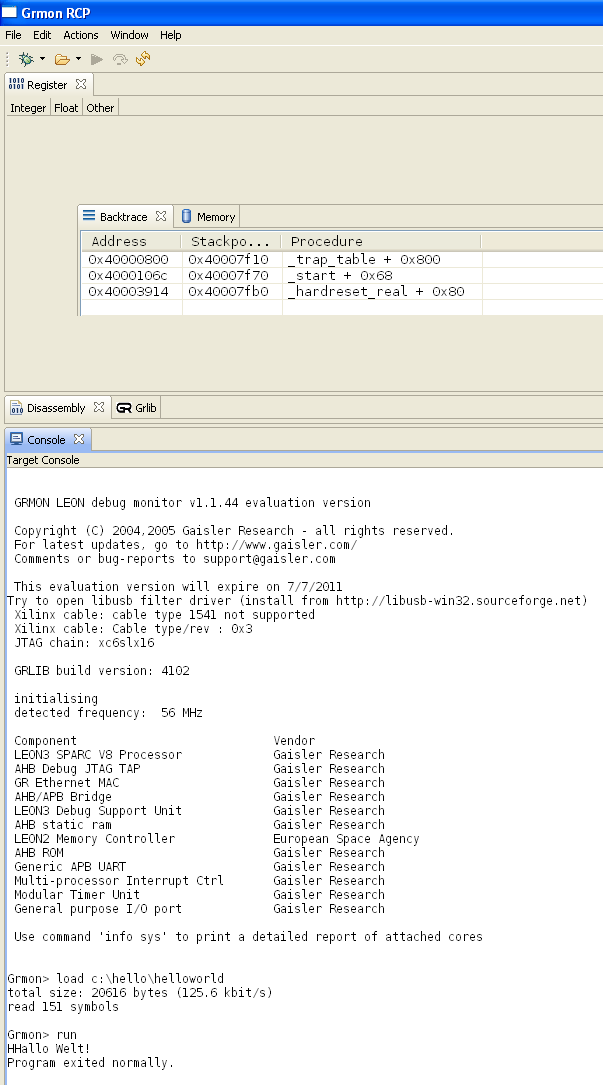
Task: Select the _start + 0x68 row
Action: pyautogui.click(x=343, y=275)
